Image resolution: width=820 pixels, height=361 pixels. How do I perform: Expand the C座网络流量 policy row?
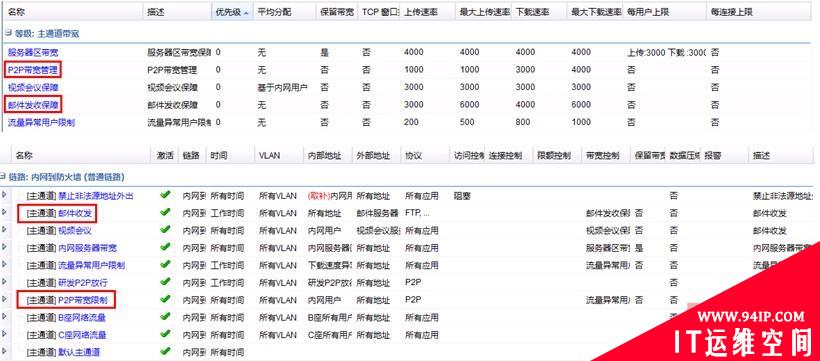[x=5, y=334]
